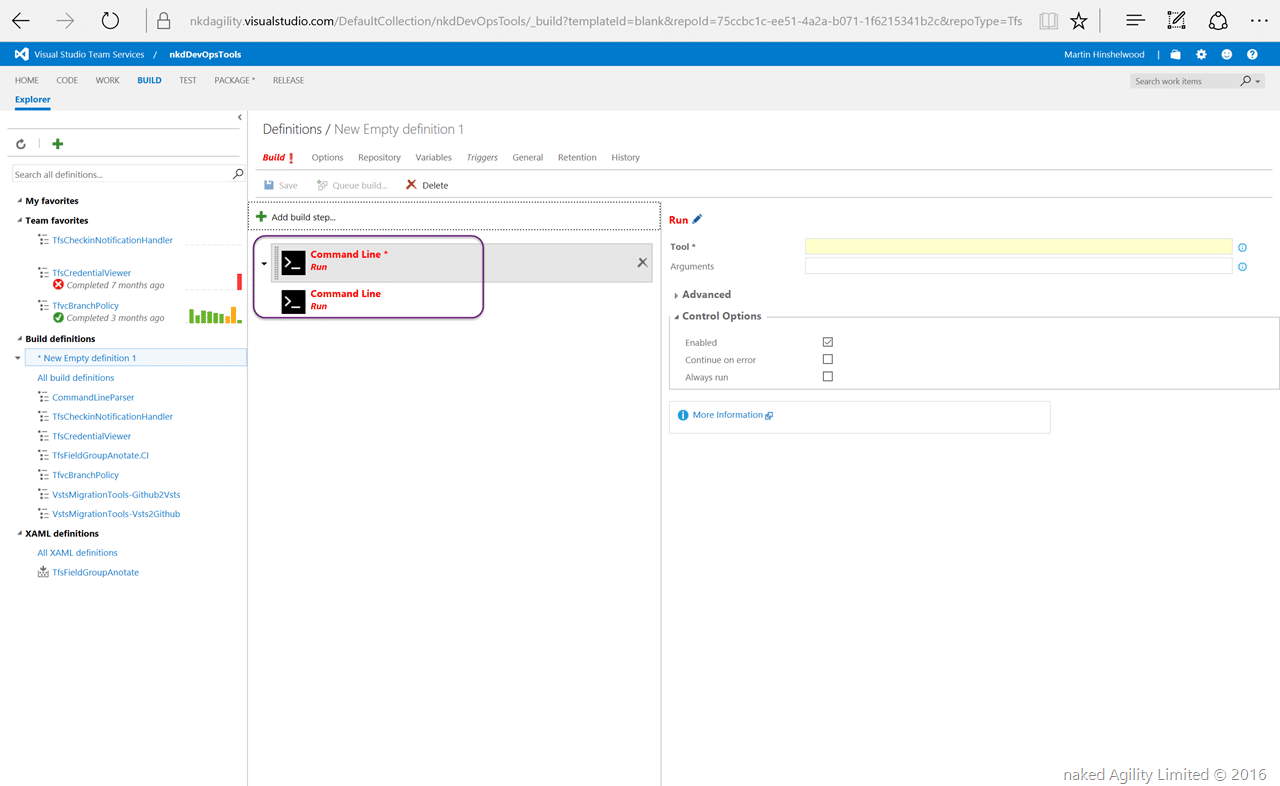Viewport: 1280px width, 786px height.
Task: Add page to favorites star
Action: 1078,20
